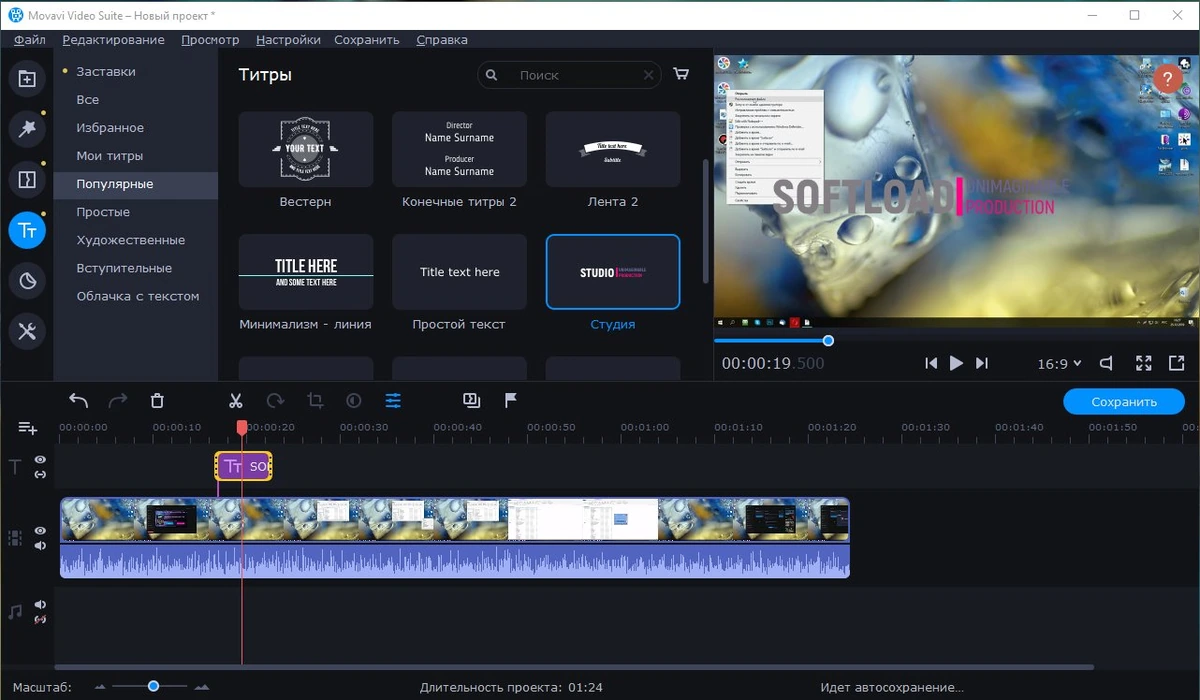
Task: Toggle title track link icon
Action: coord(40,474)
